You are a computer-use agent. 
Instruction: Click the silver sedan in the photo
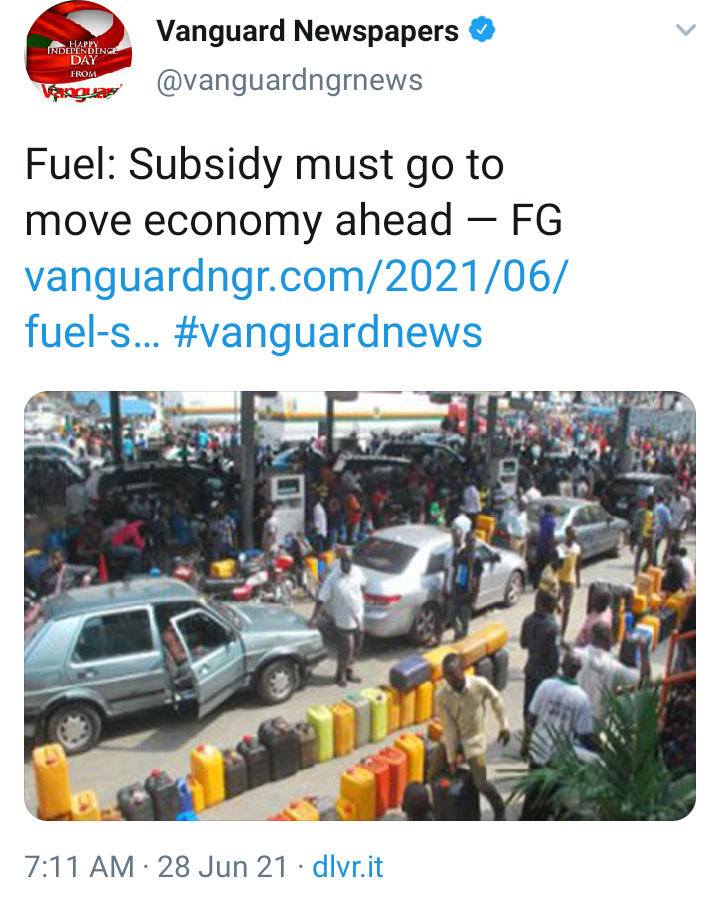coord(440,580)
